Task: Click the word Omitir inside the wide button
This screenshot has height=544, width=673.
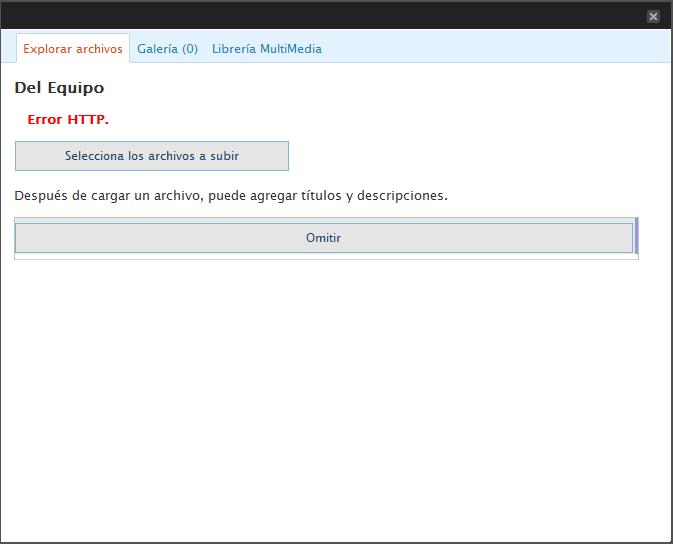Action: tap(323, 238)
